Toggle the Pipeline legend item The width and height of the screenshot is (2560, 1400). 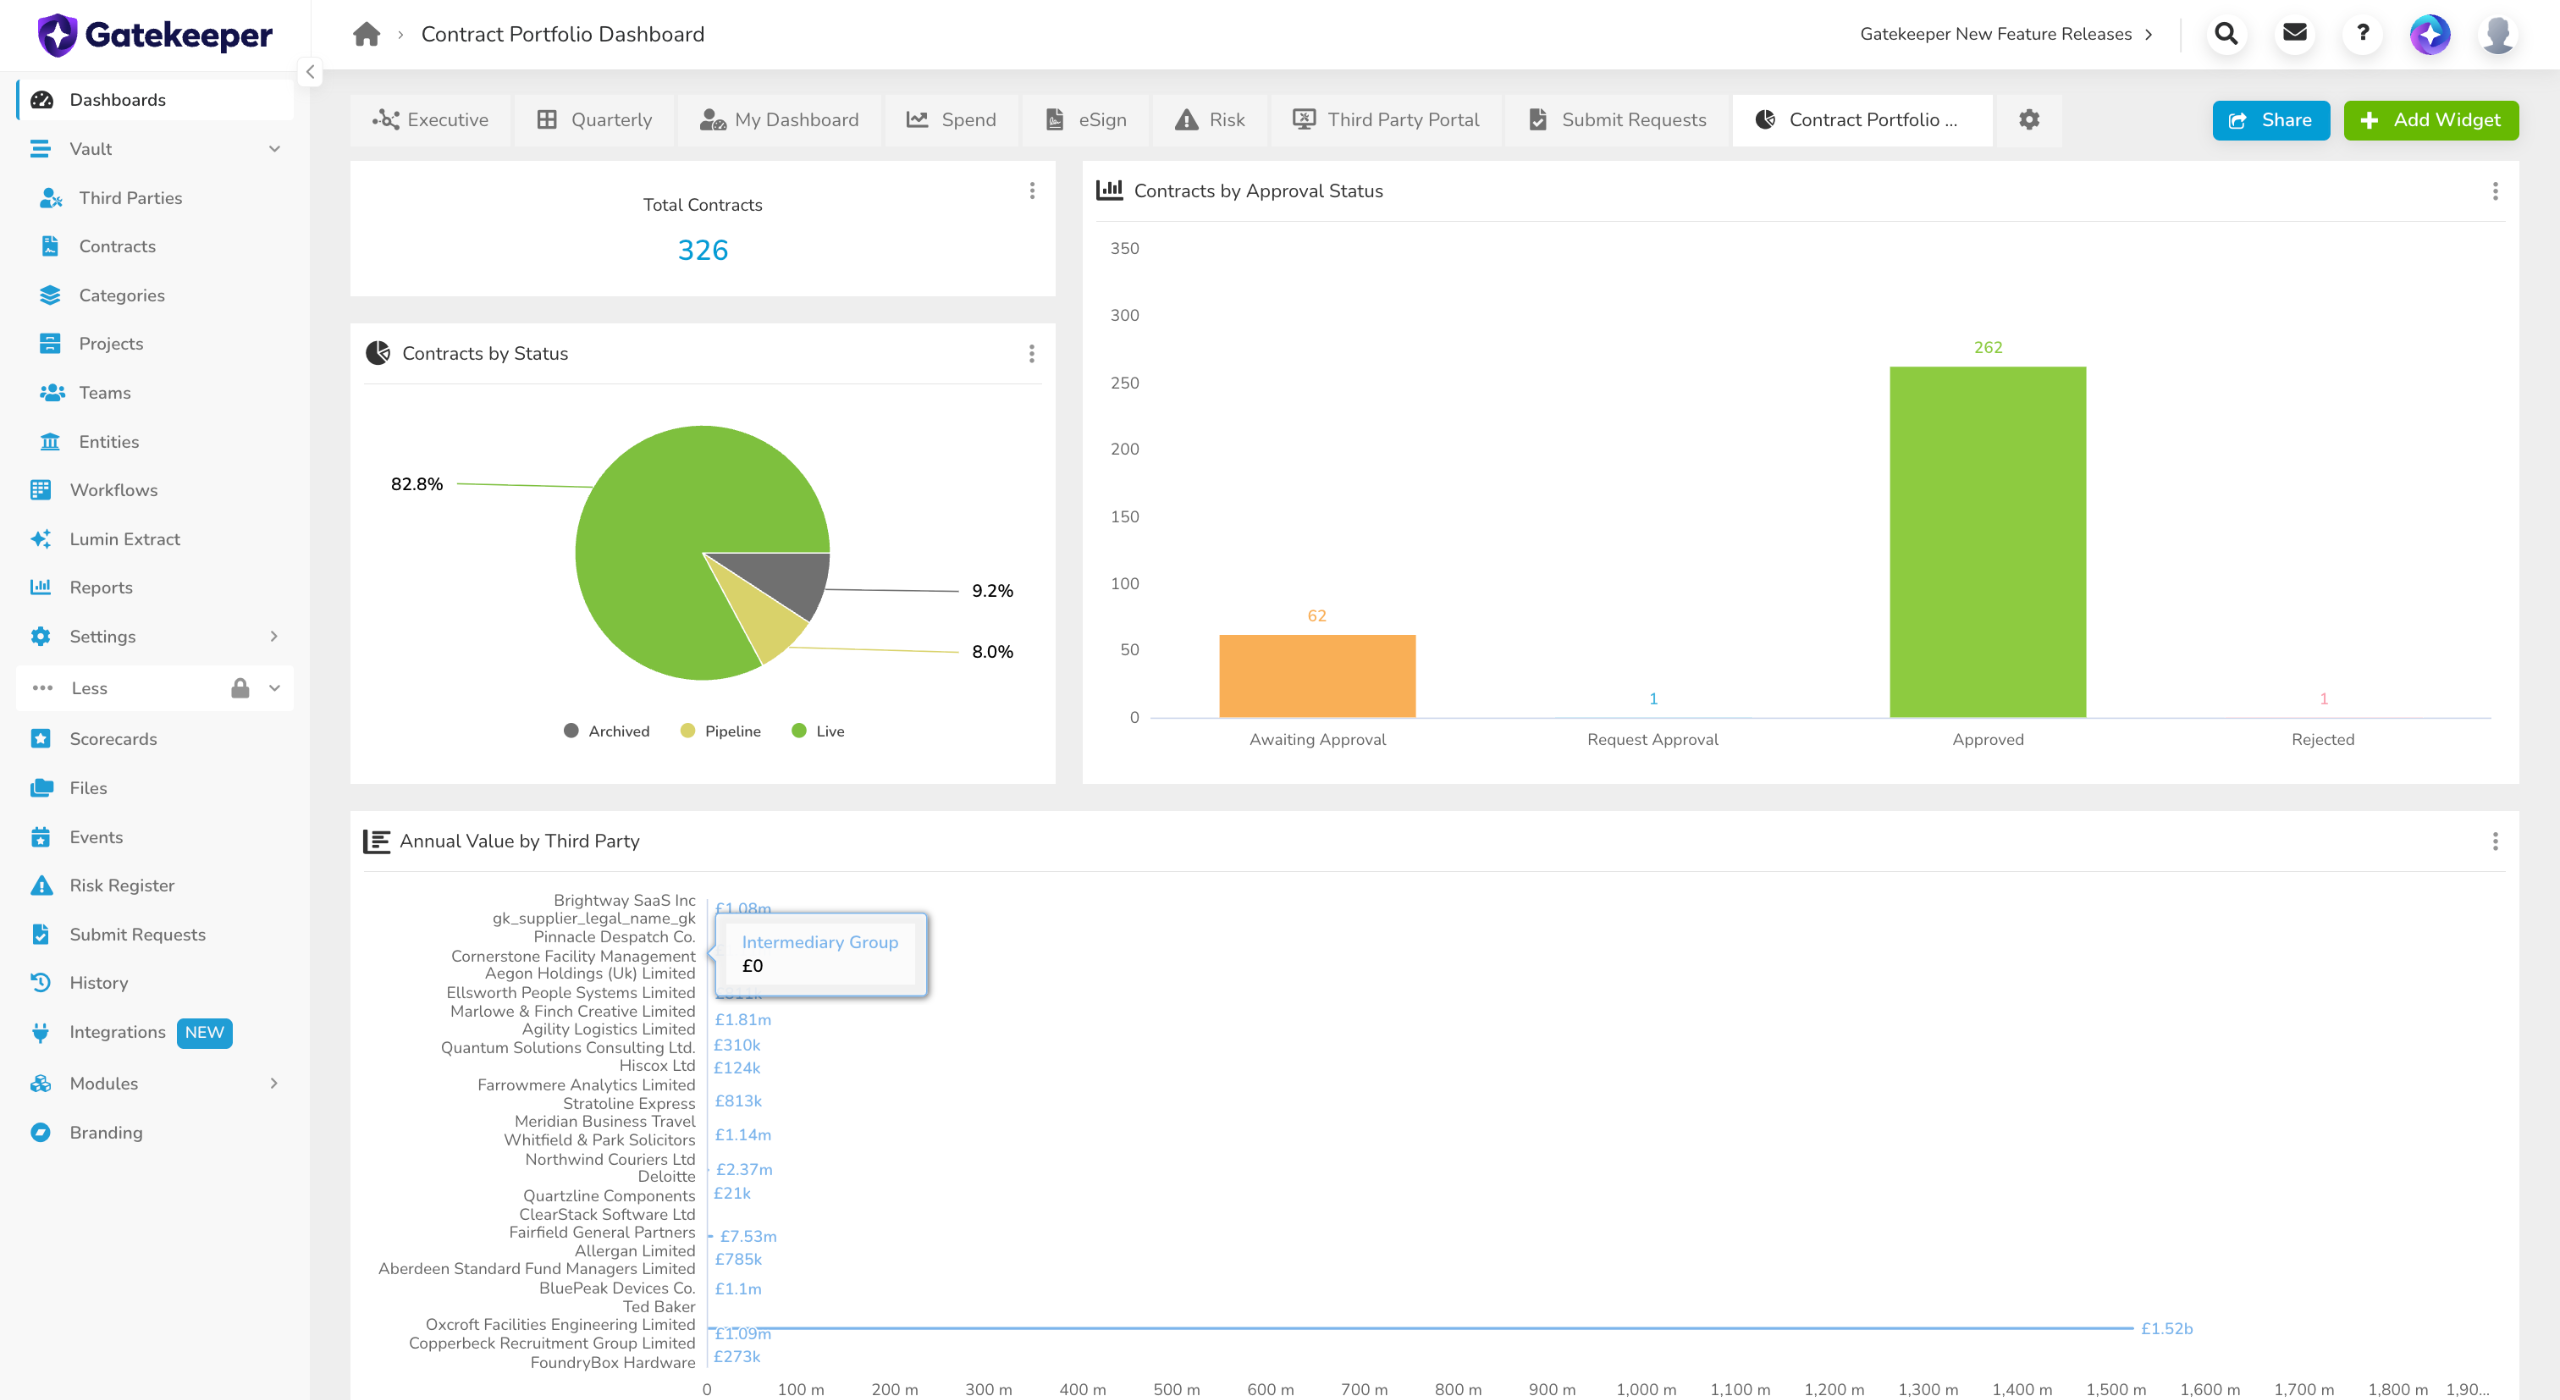click(720, 731)
